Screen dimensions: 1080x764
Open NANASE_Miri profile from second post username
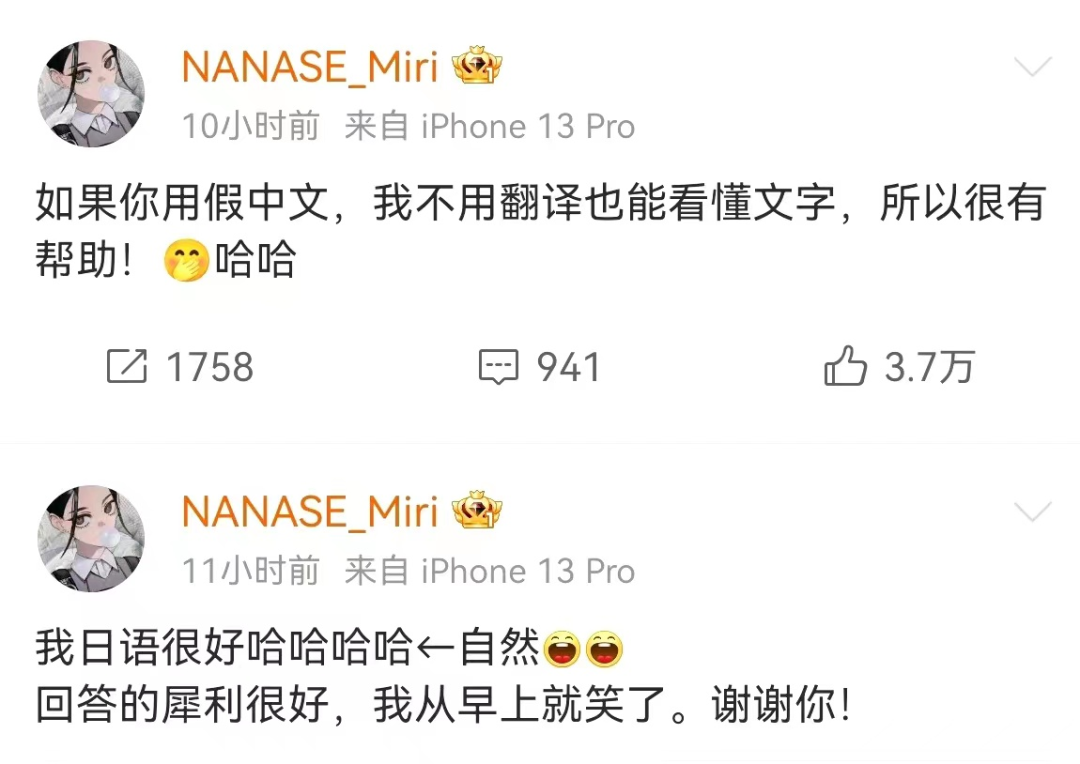(x=310, y=513)
